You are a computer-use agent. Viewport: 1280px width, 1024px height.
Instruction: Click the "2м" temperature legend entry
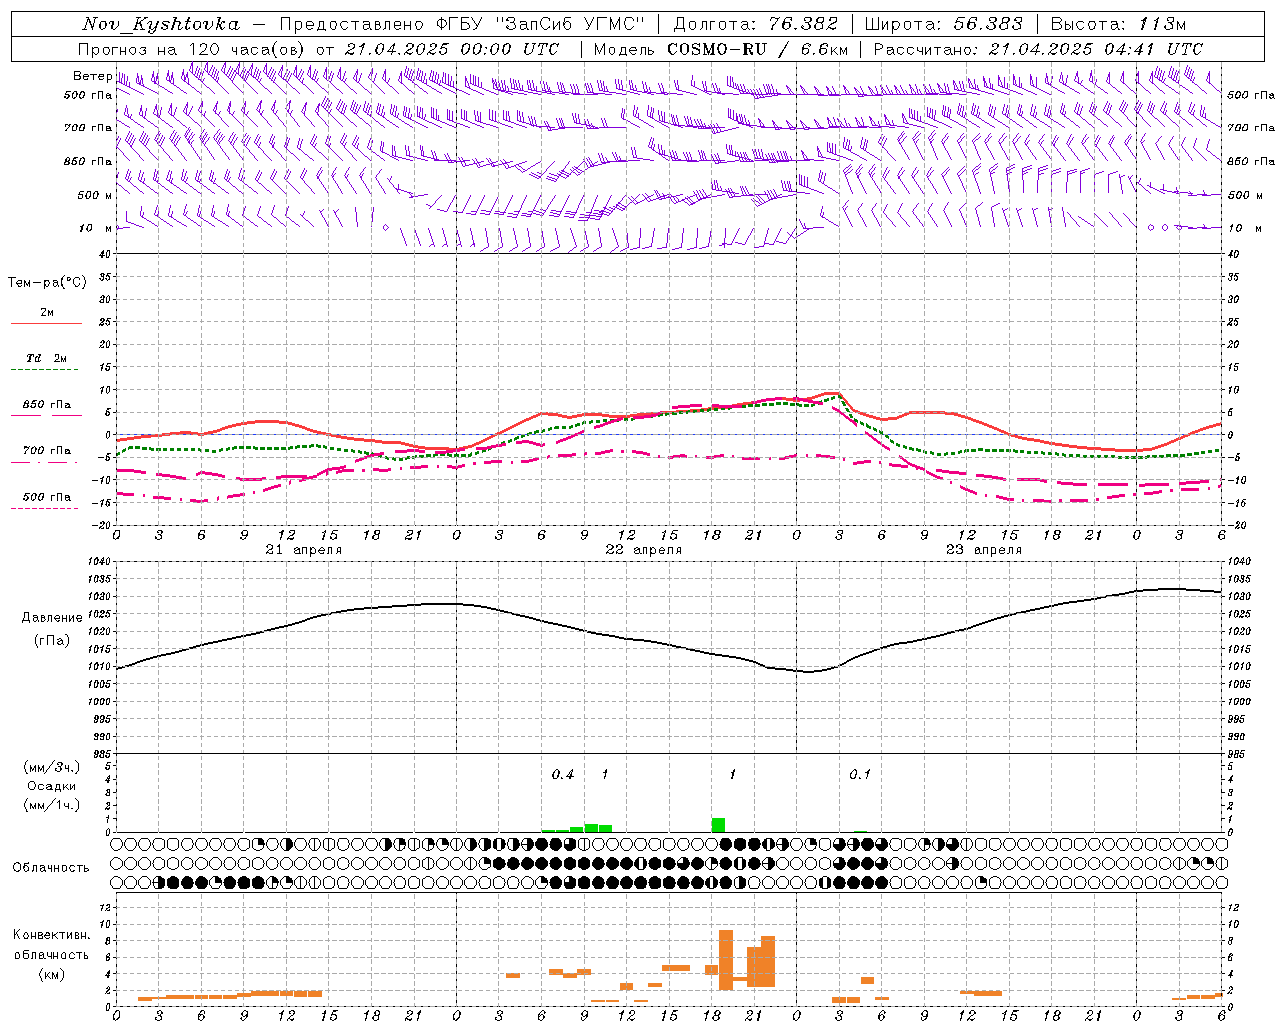click(47, 312)
